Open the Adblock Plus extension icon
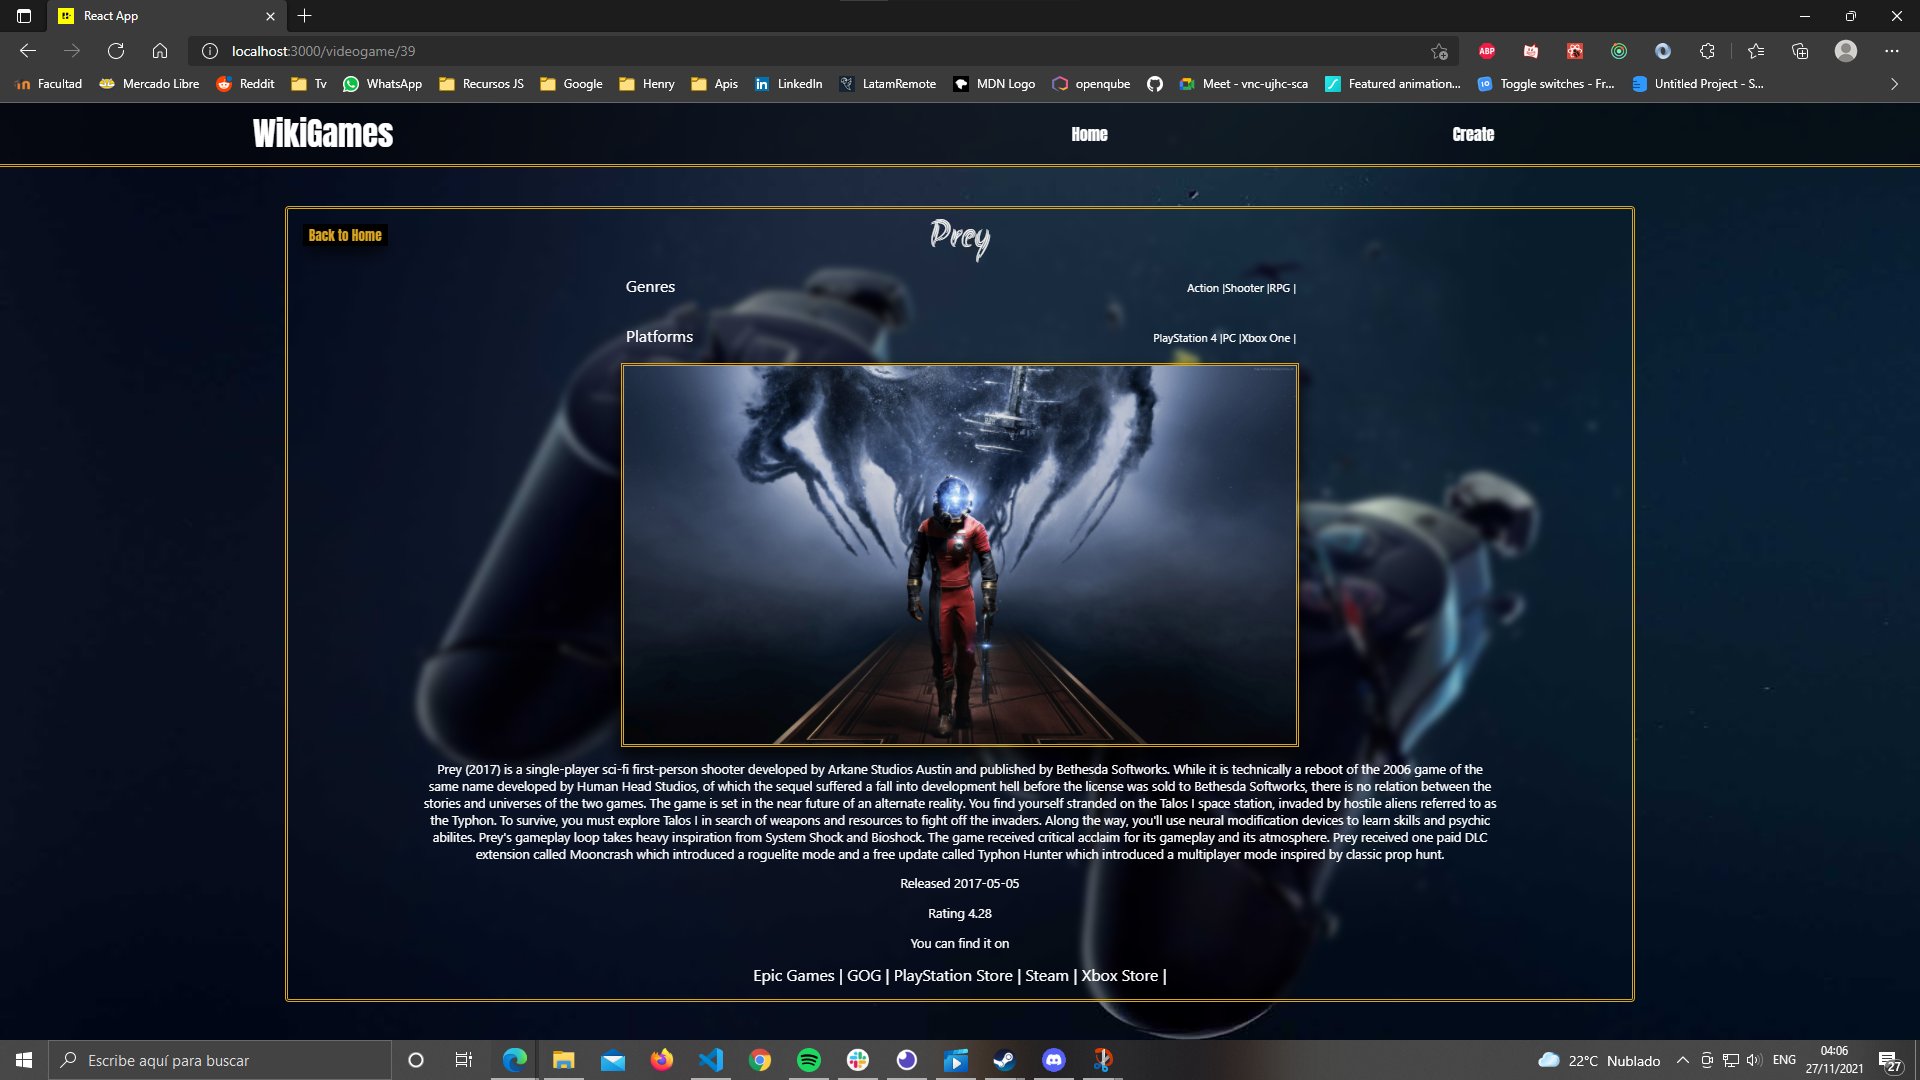 coord(1487,51)
